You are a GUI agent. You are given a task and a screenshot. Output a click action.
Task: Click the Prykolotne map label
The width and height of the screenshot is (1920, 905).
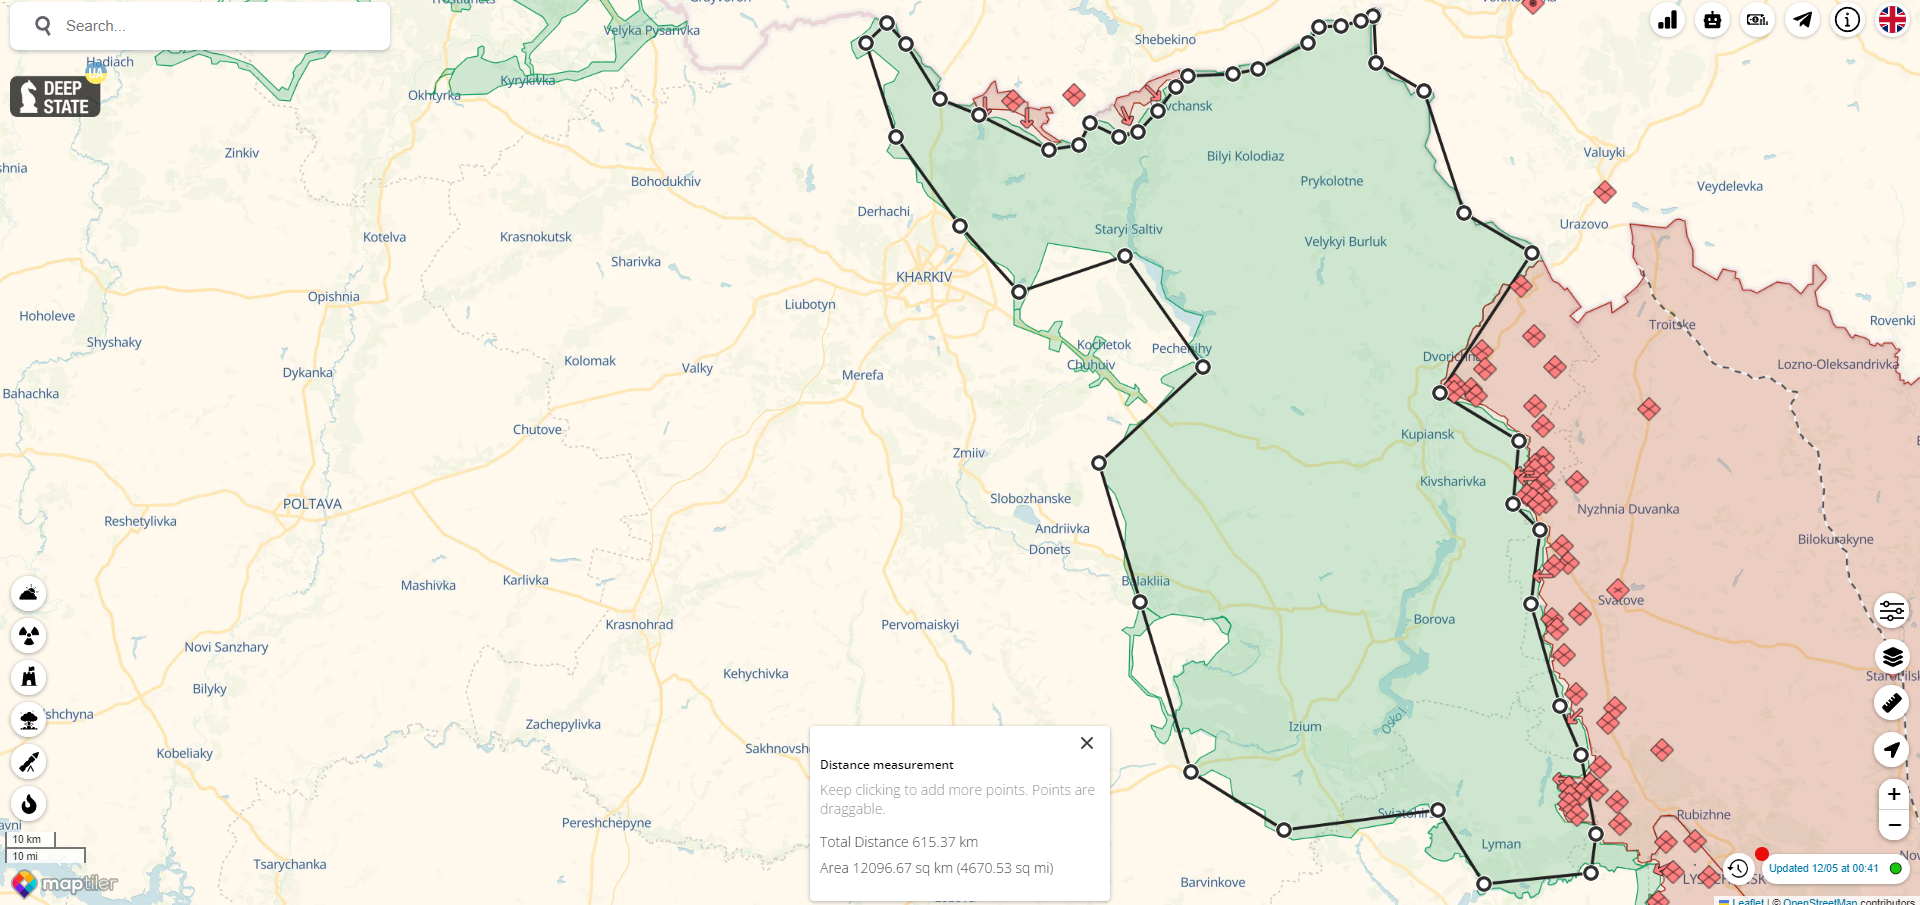1332,181
